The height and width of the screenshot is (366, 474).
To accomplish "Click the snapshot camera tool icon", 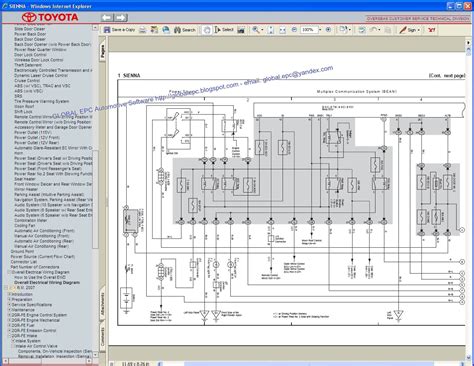I will (241, 30).
